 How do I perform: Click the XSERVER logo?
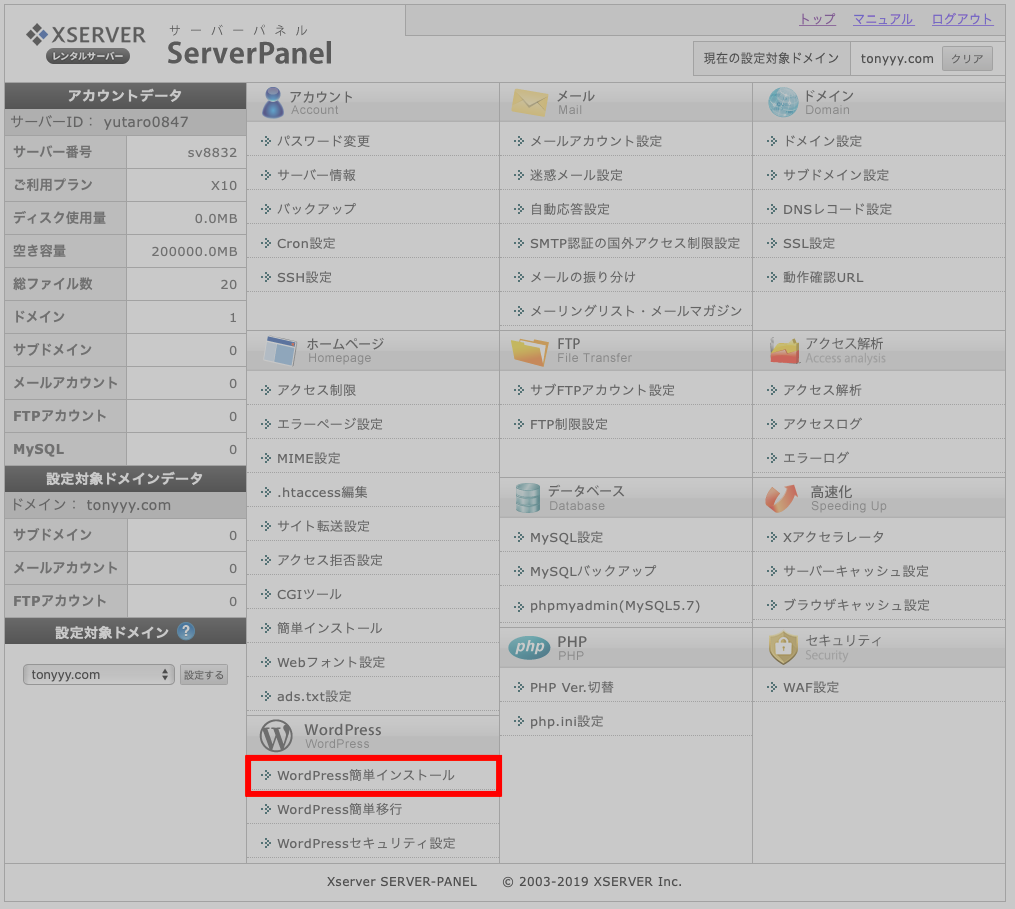point(85,43)
